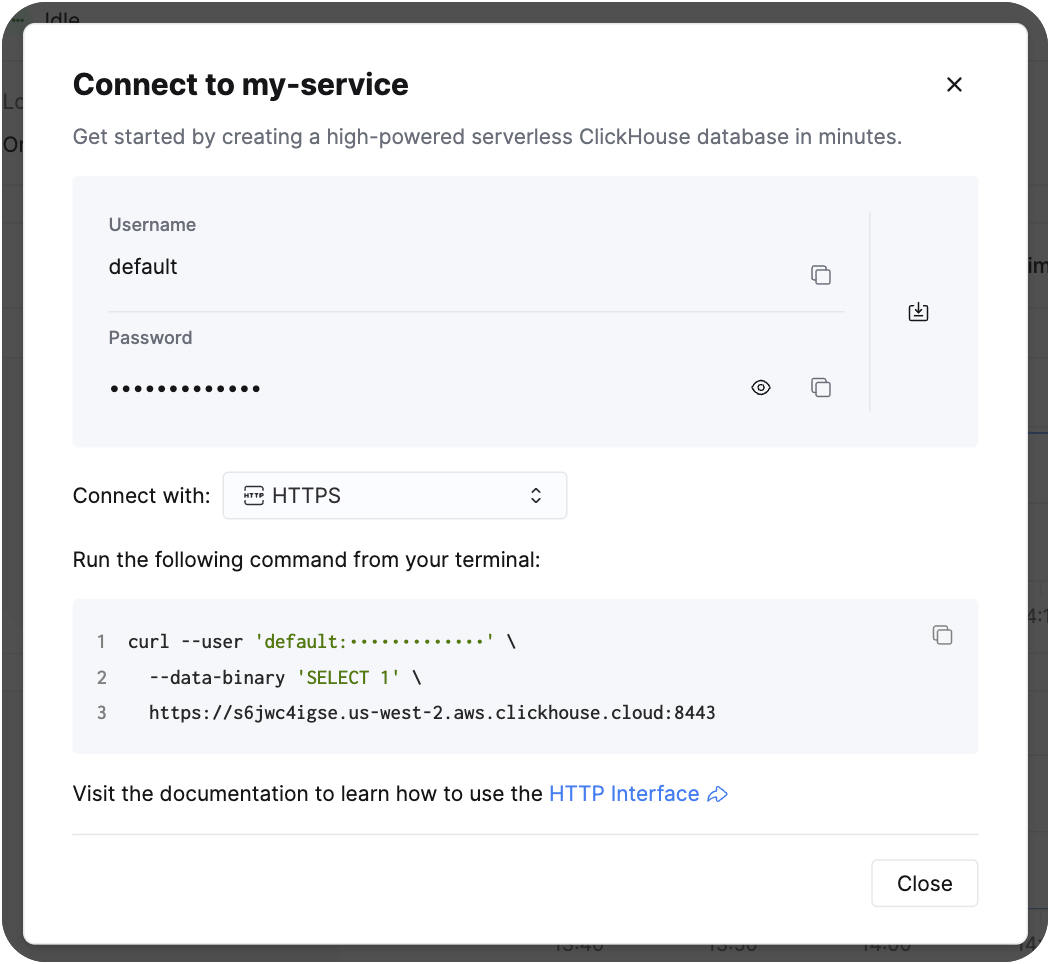The height and width of the screenshot is (964, 1050).
Task: Click the username value "default"
Action: coord(143,266)
